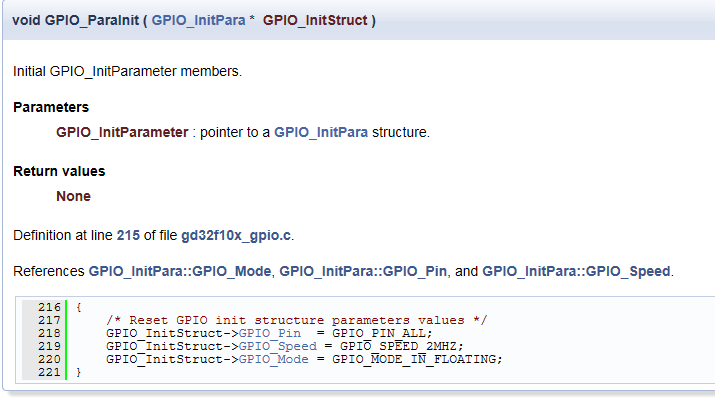Open GPIO_InitPara::GPIO_Mode reference
Screen dimensions: 715x398
(180, 271)
